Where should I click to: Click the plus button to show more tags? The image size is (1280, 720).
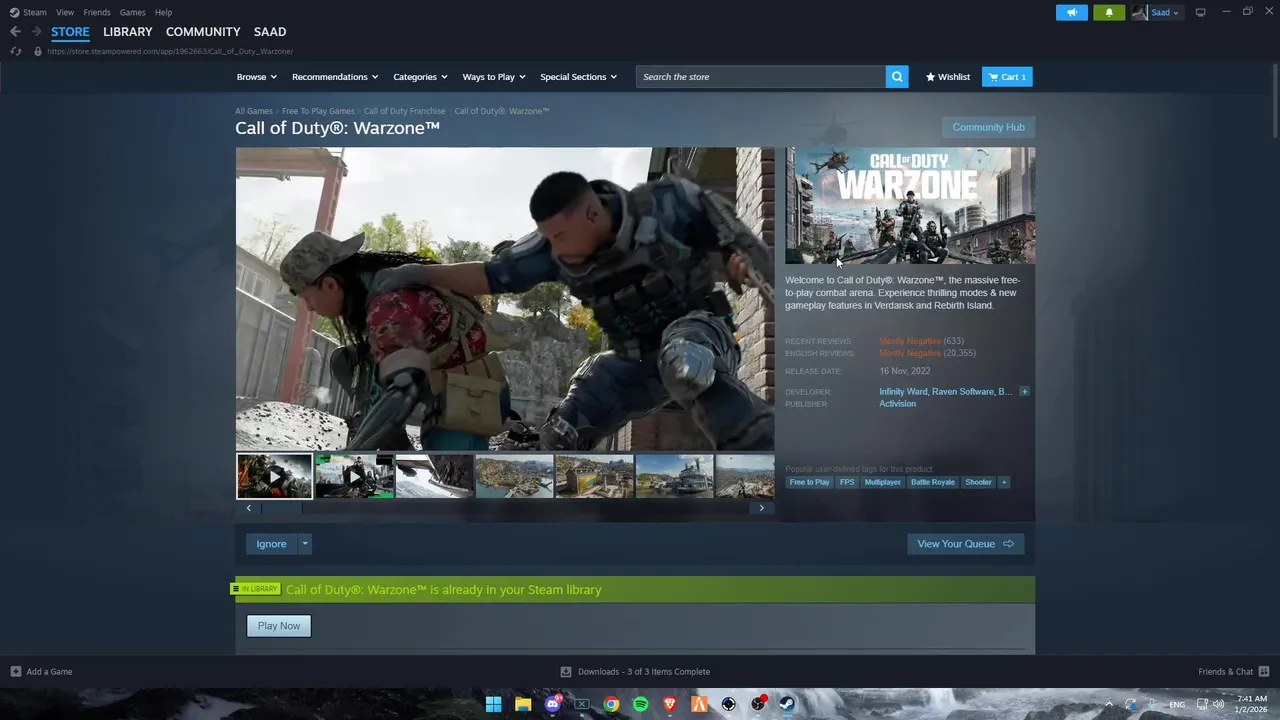tap(1004, 482)
